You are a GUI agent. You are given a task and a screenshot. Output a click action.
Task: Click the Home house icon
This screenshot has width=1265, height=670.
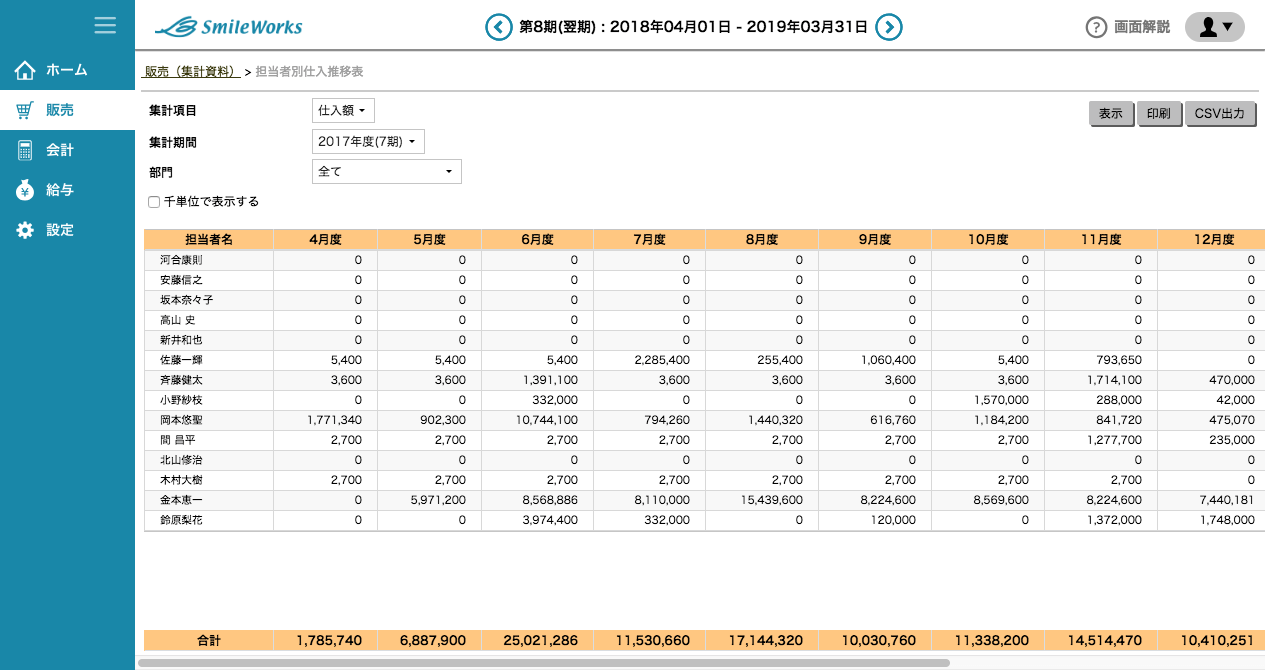point(25,70)
